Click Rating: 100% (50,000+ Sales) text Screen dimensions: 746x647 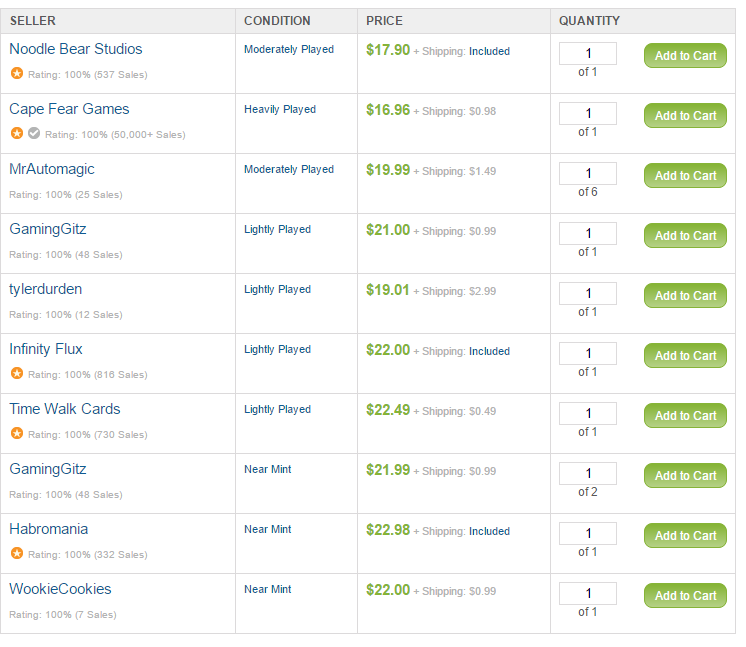pyautogui.click(x=115, y=135)
